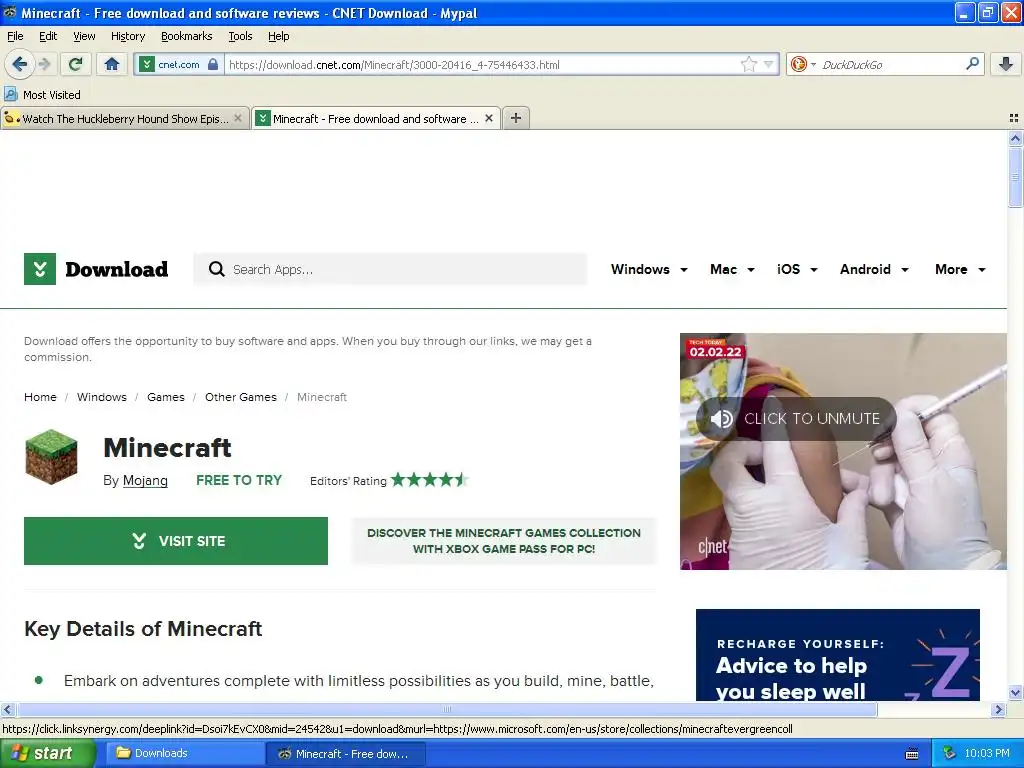1024x768 pixels.
Task: Open the Help menu
Action: (278, 36)
